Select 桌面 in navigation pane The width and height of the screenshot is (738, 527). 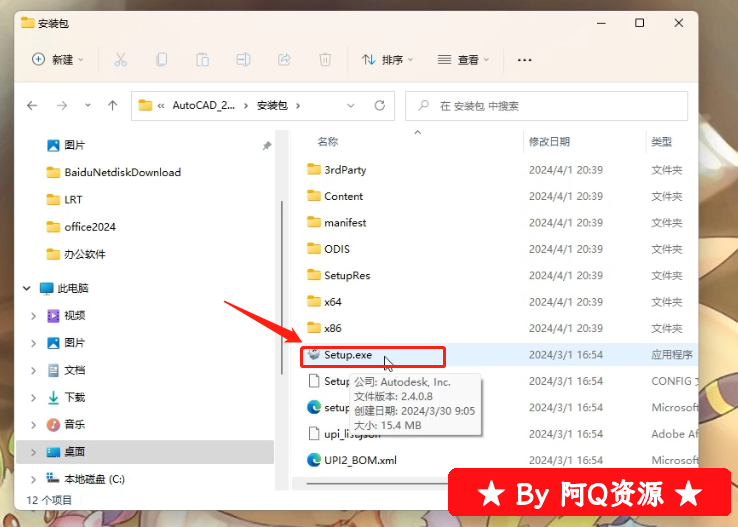click(66, 452)
